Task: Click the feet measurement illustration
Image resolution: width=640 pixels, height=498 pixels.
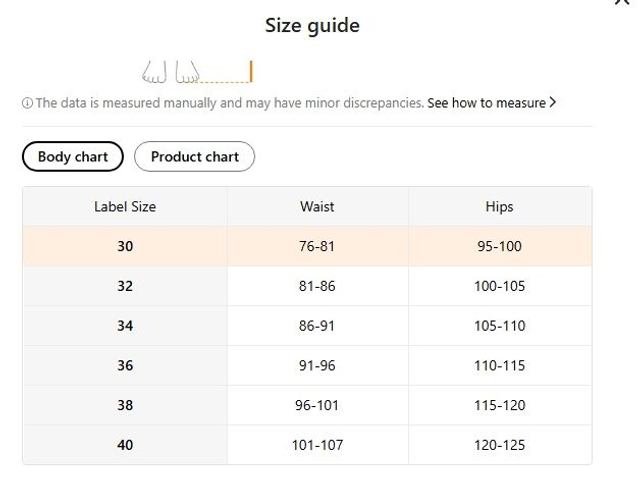Action: pyautogui.click(x=171, y=73)
